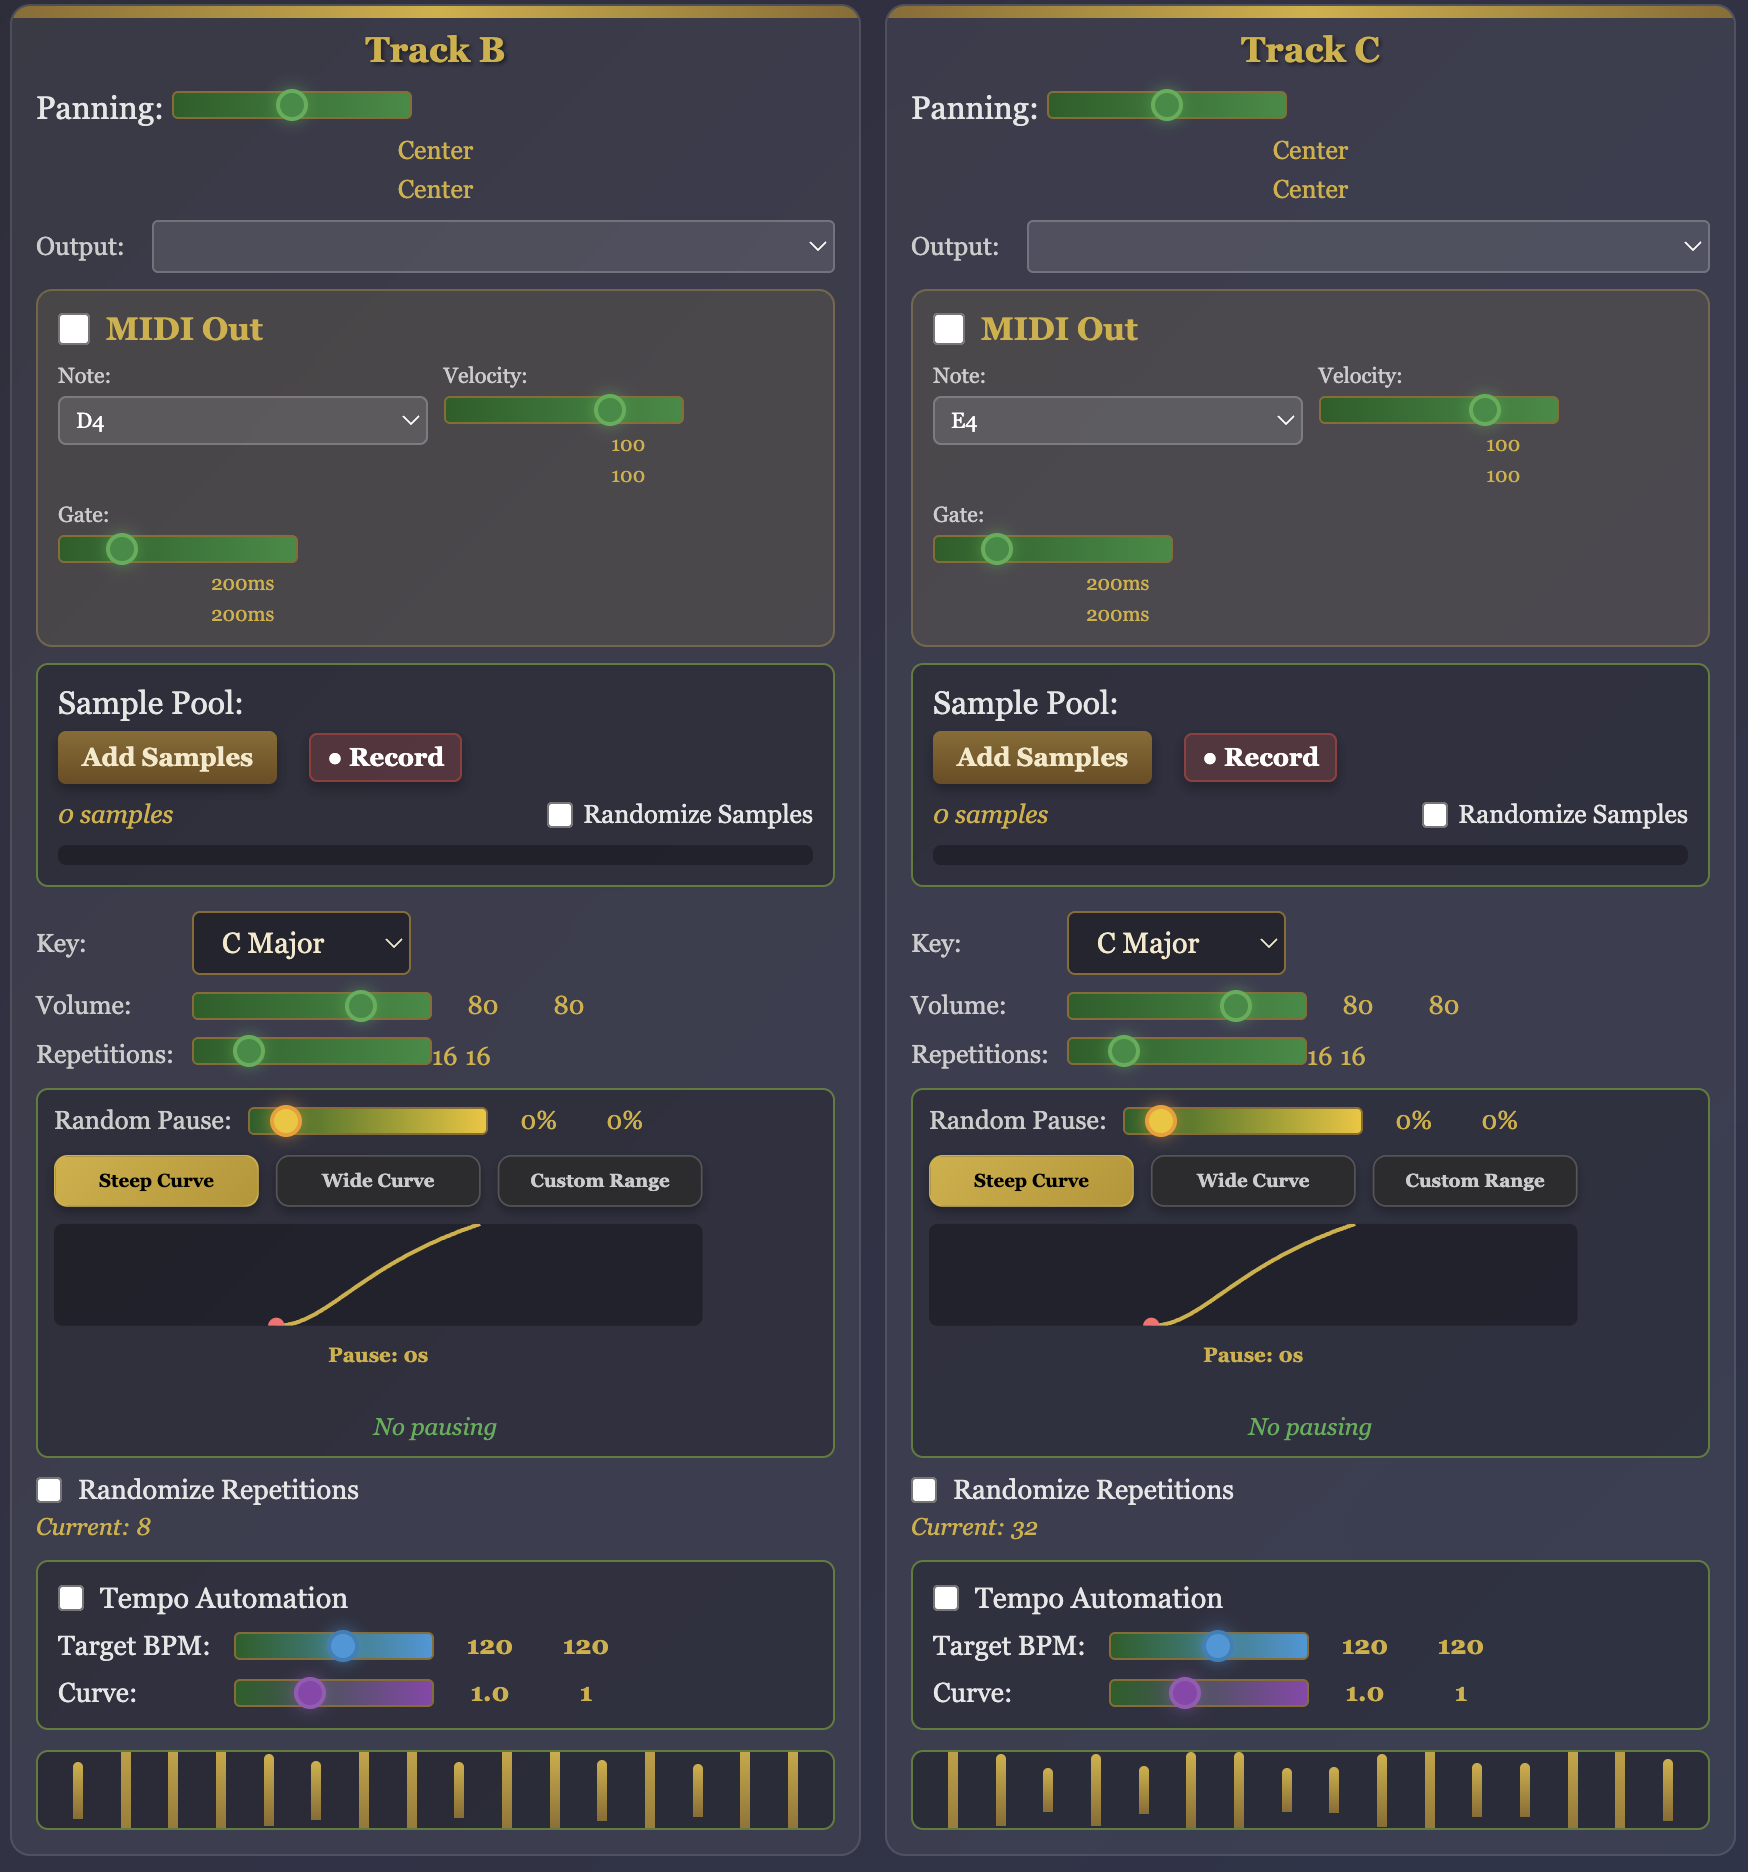
Task: Select Custom Range on Track C
Action: pyautogui.click(x=1475, y=1181)
